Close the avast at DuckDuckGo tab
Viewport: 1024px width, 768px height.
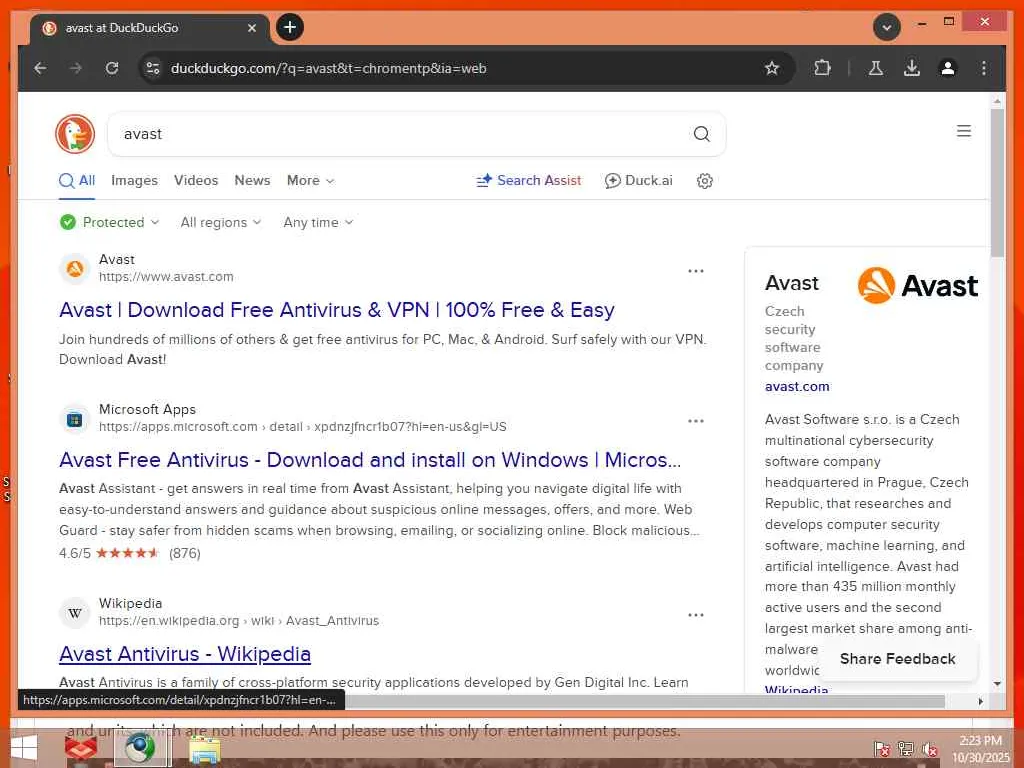point(252,28)
